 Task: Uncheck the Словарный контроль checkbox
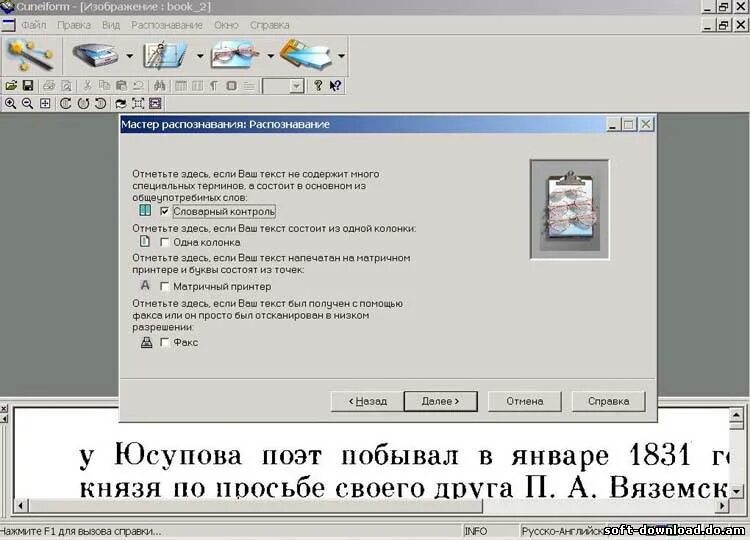(165, 211)
